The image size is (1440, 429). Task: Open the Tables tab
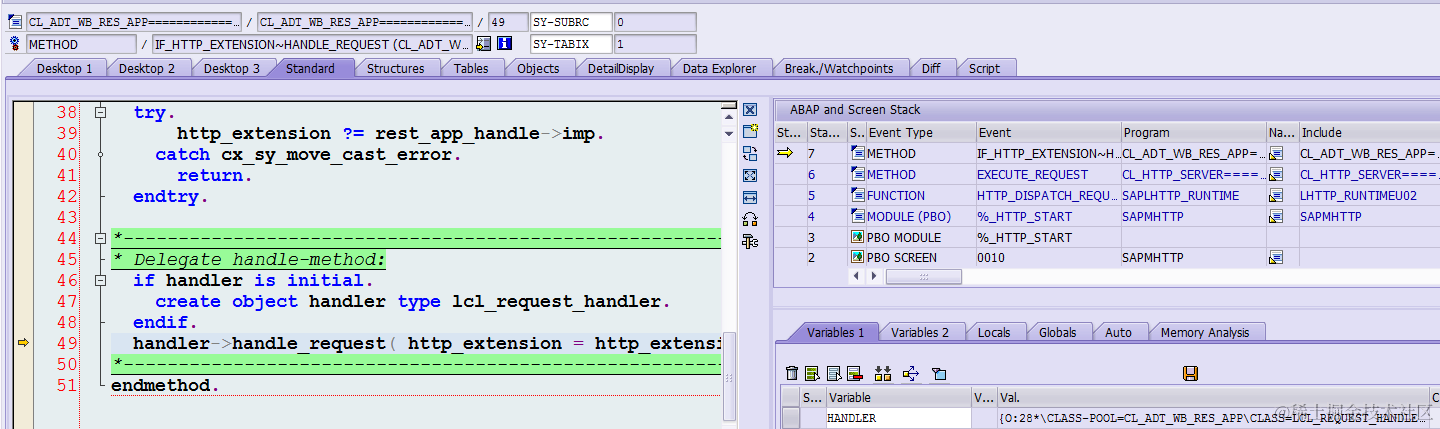(471, 68)
